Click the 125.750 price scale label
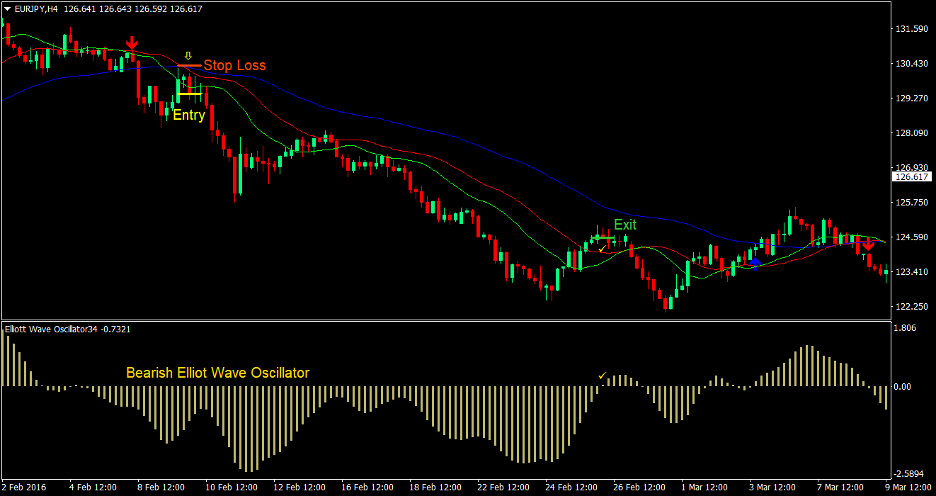 coord(912,202)
